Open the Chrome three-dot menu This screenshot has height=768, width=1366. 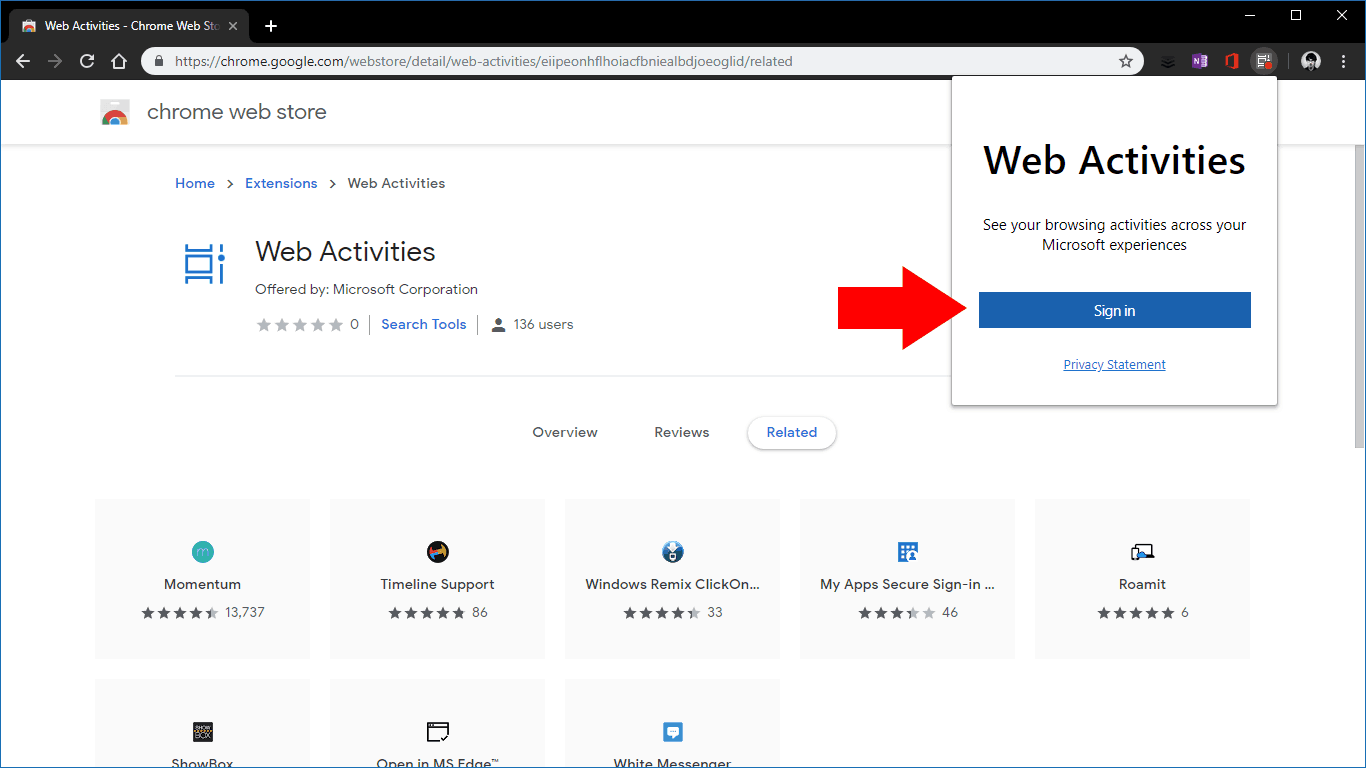(1344, 61)
